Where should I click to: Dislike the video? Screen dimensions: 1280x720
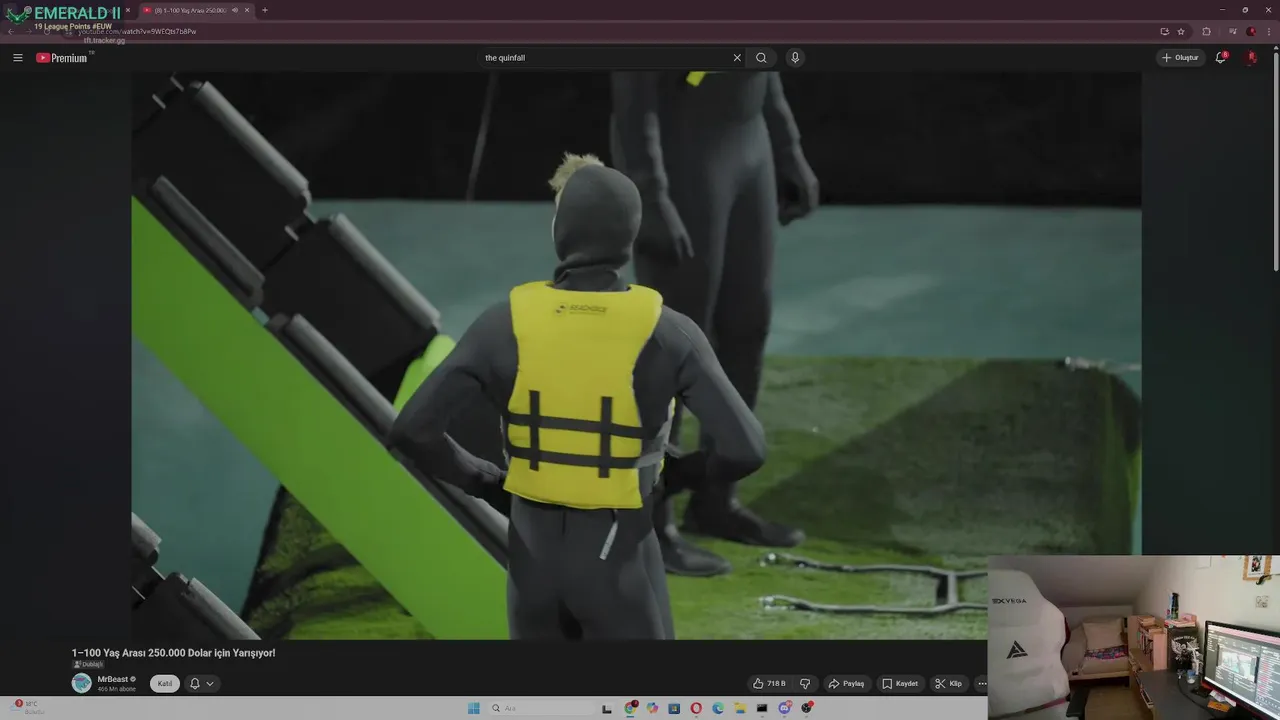(x=805, y=684)
